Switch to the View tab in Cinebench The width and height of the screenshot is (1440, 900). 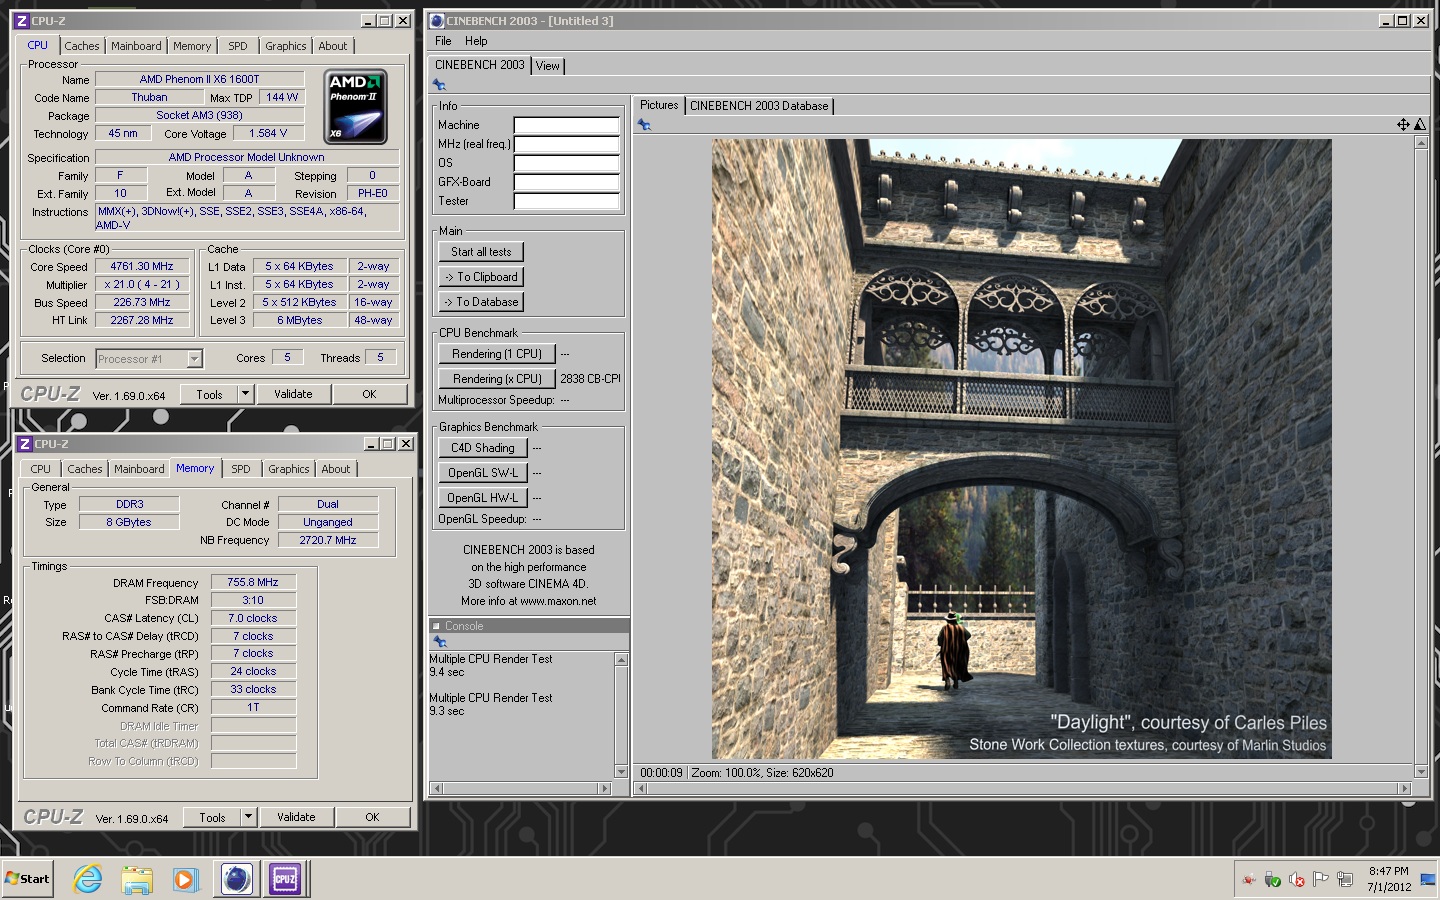(548, 66)
